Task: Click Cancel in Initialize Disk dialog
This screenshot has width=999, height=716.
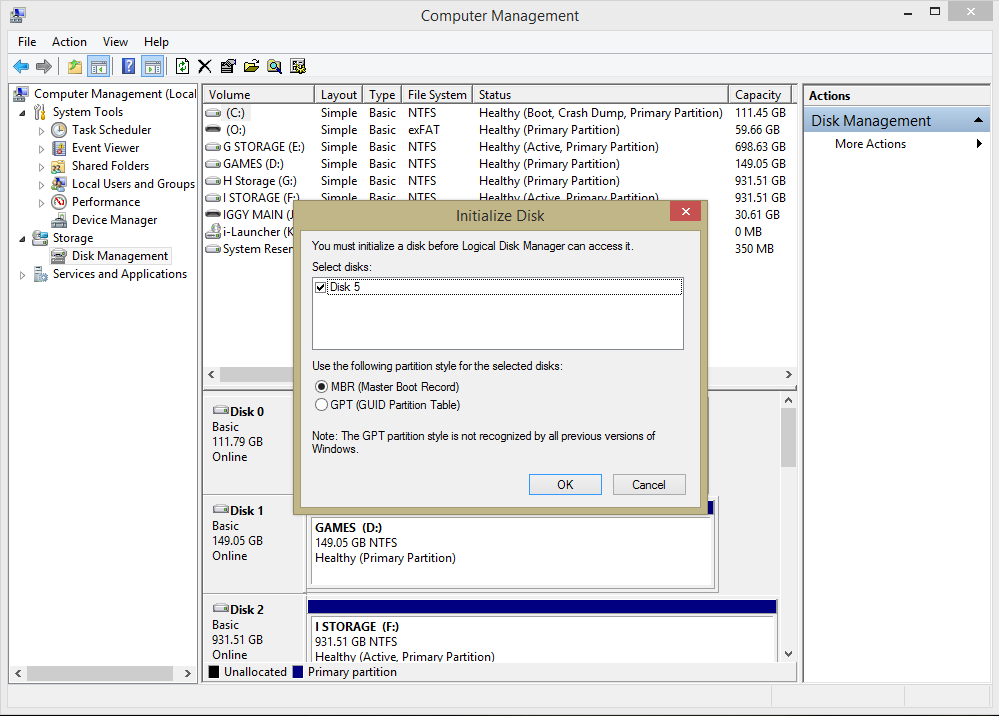Action: click(x=648, y=484)
